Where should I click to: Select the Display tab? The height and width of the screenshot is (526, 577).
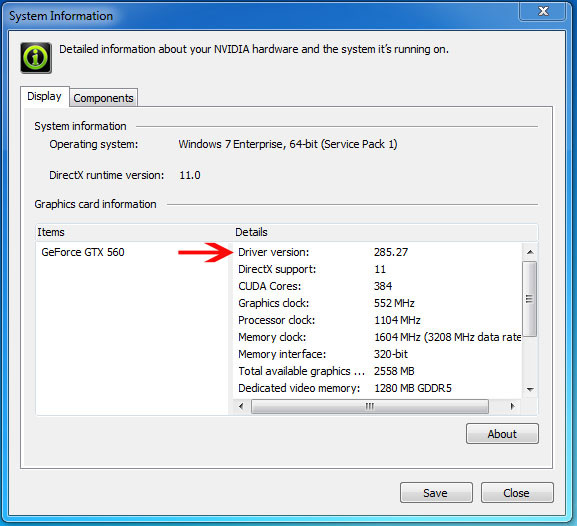tap(45, 96)
